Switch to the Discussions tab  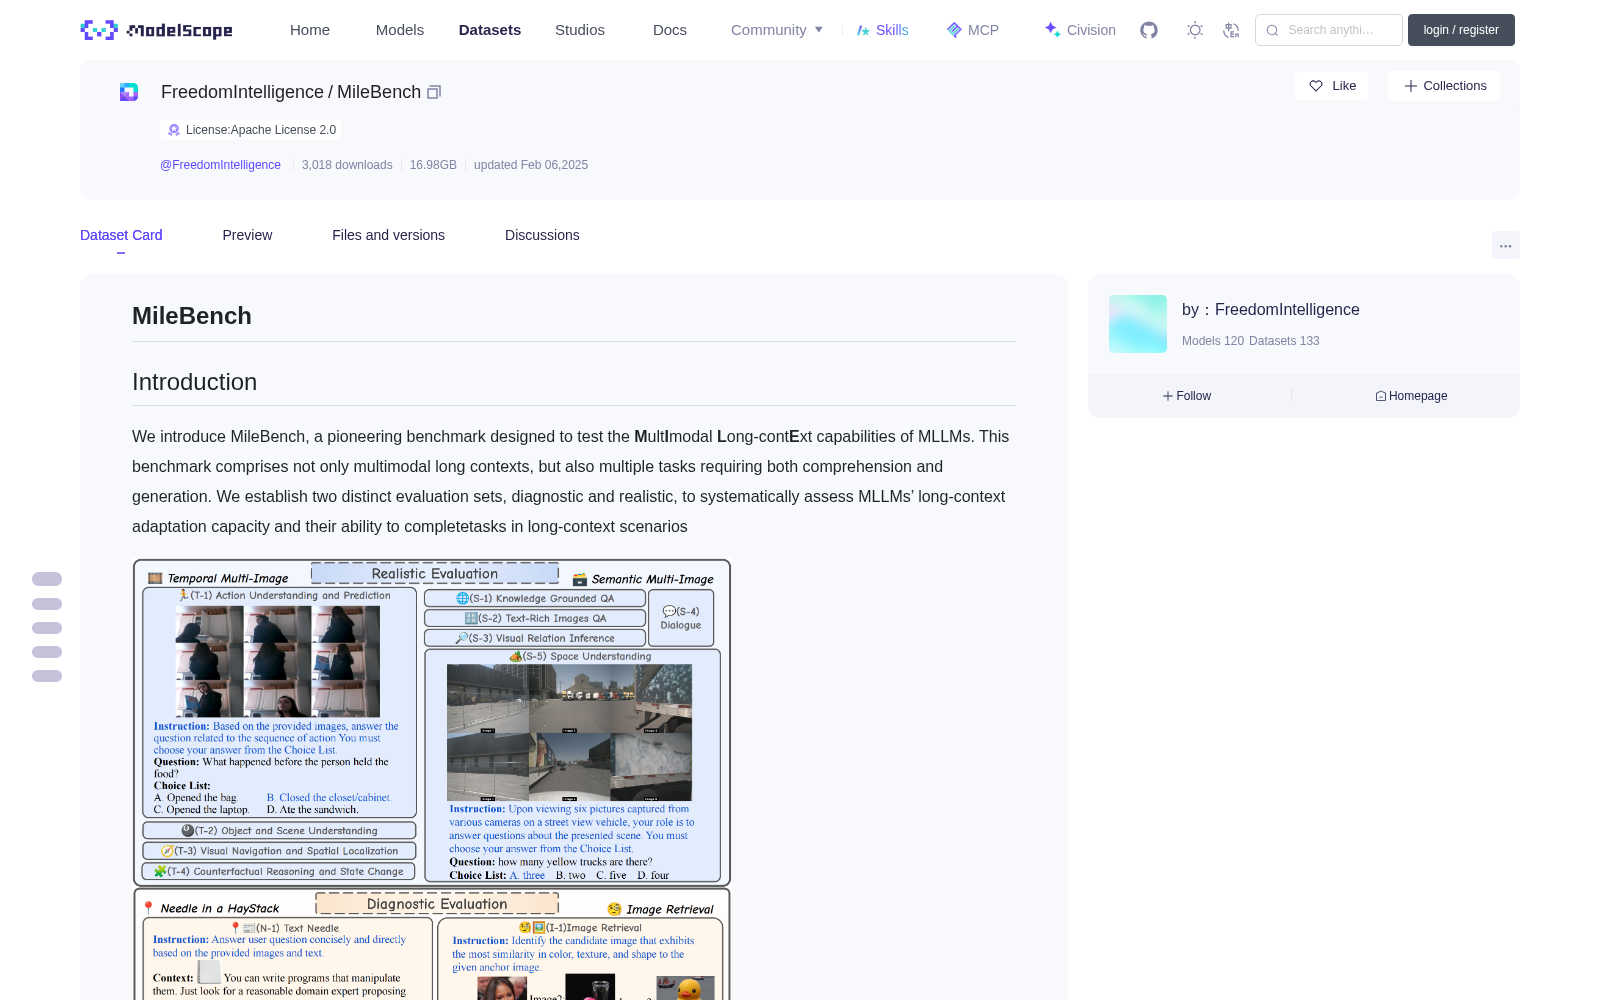542,235
